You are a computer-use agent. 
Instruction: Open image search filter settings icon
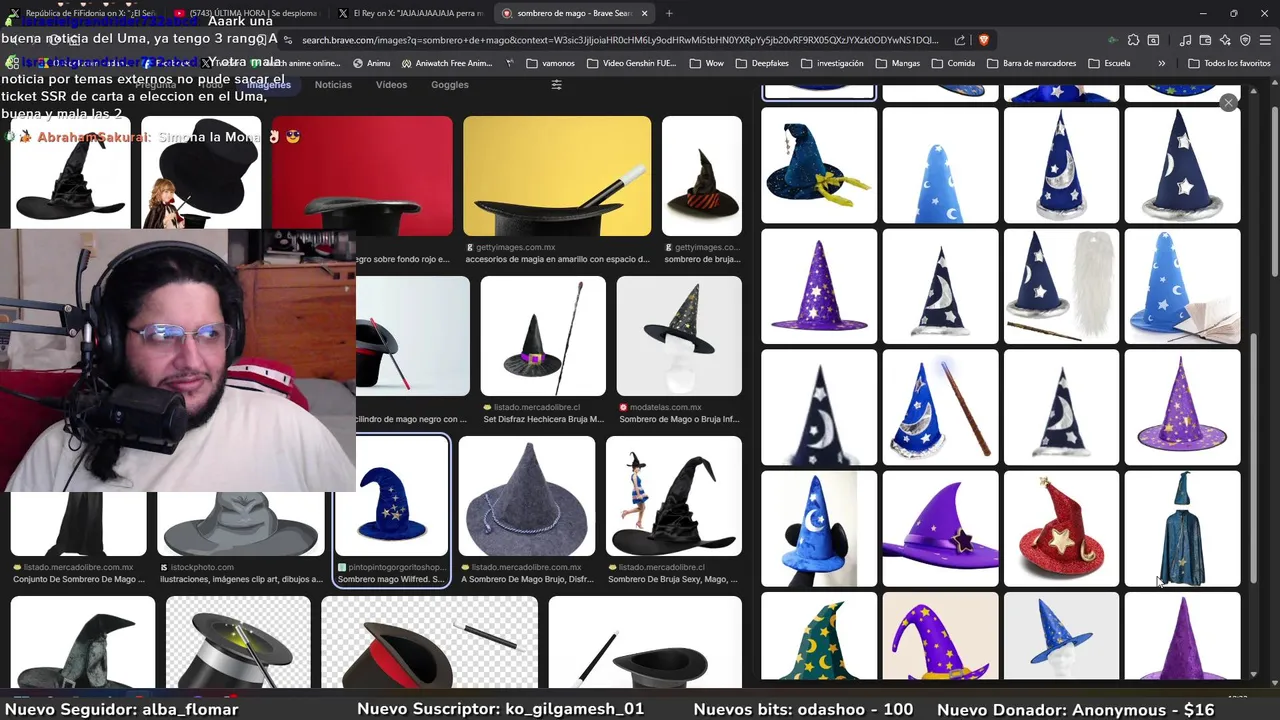[x=557, y=85]
